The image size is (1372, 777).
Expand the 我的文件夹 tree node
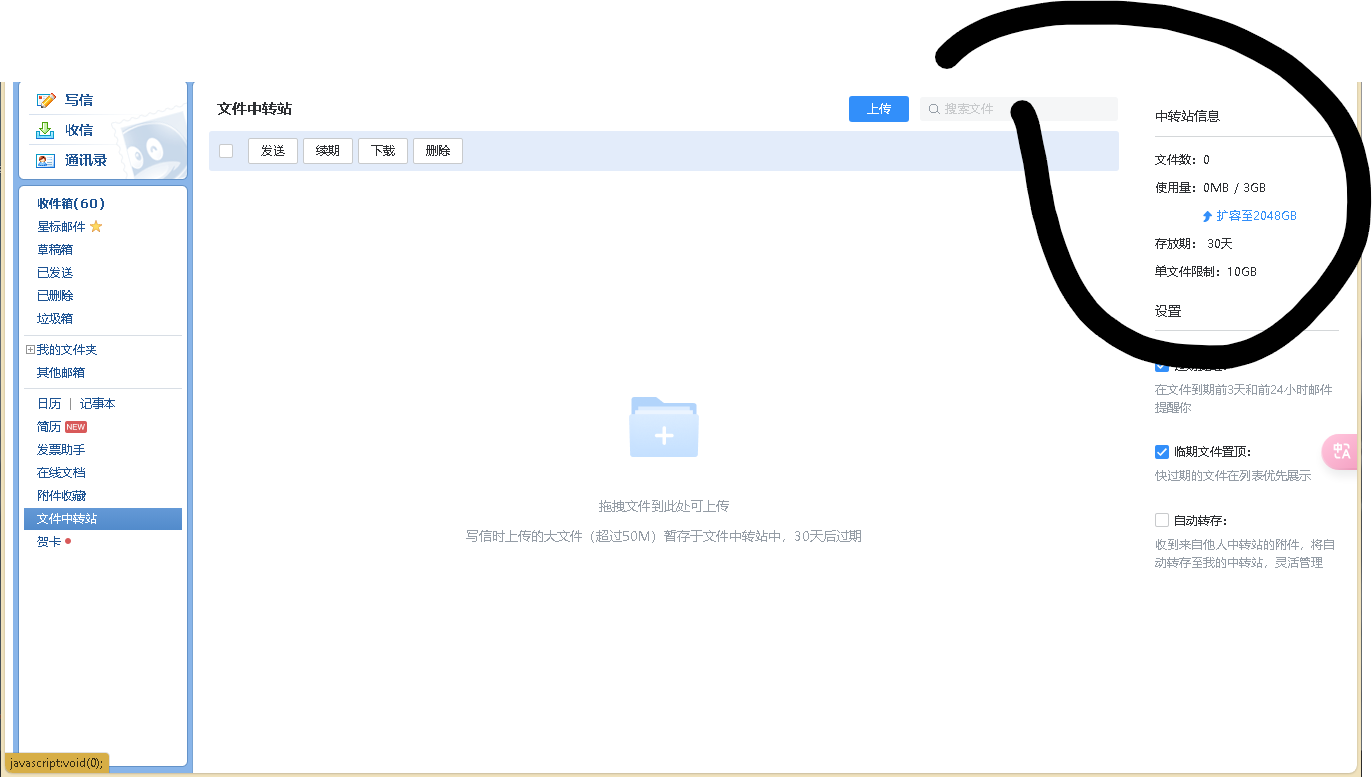[30, 350]
